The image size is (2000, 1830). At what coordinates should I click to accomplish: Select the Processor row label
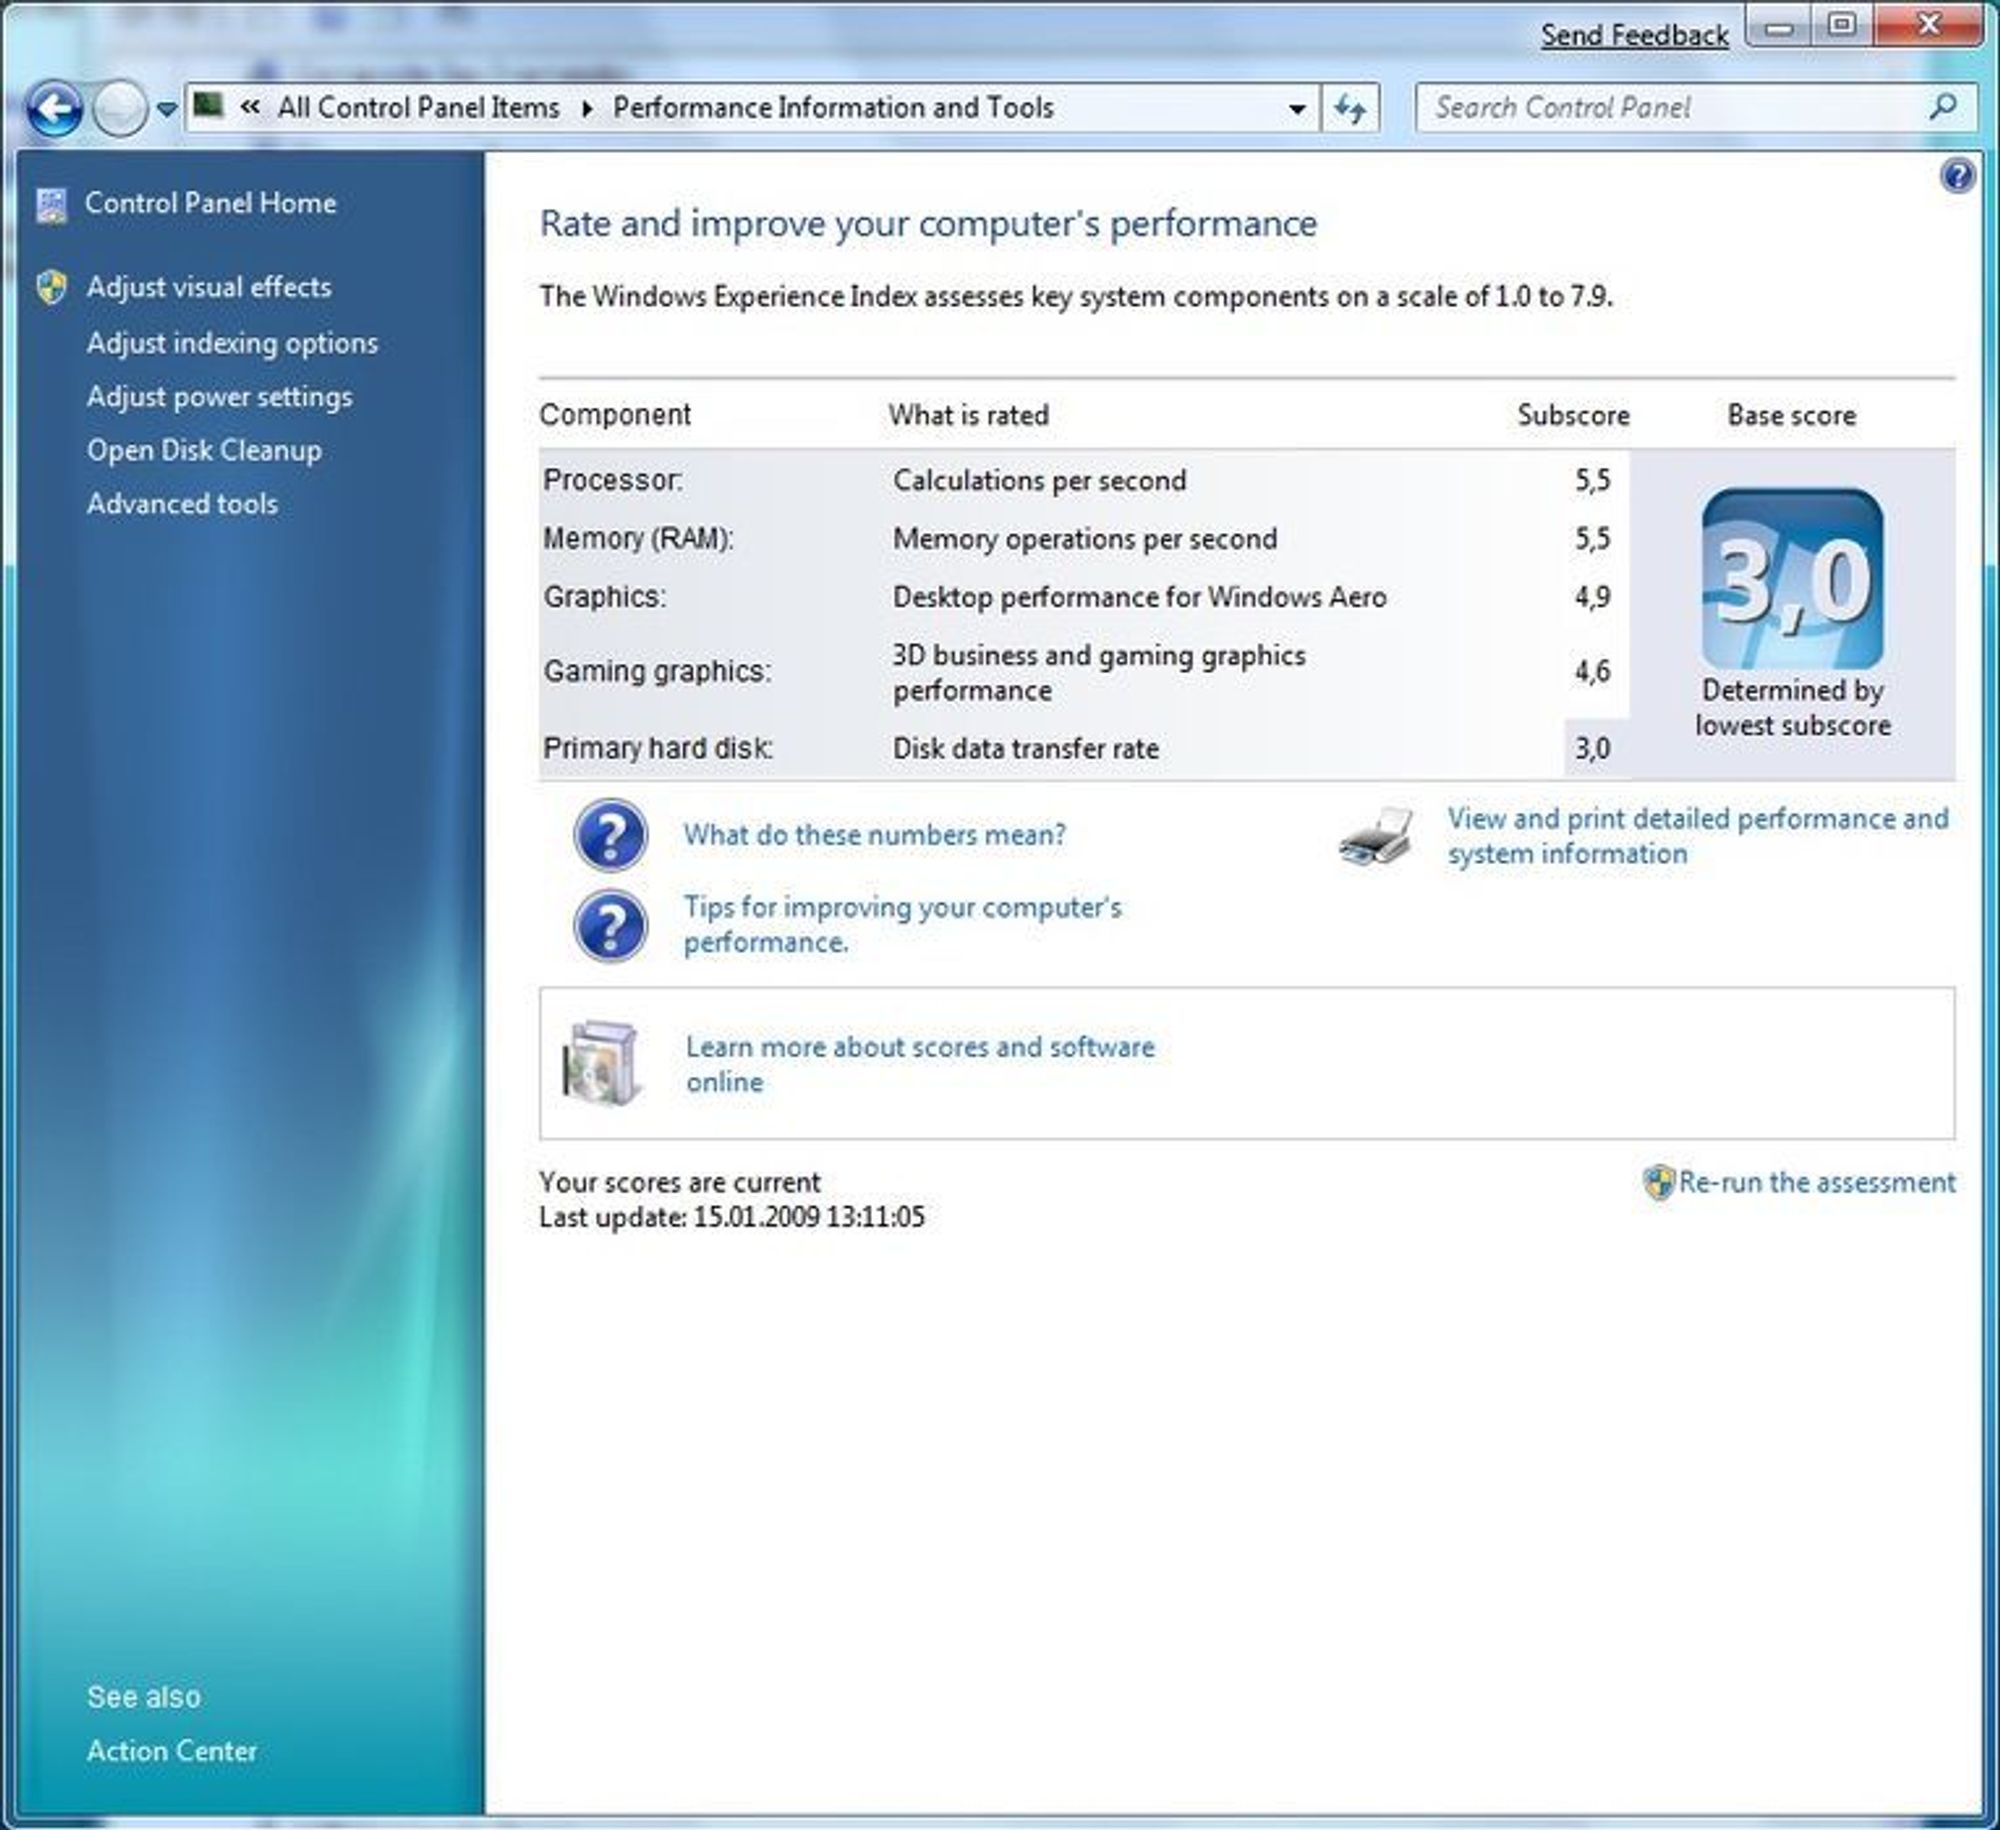coord(613,480)
